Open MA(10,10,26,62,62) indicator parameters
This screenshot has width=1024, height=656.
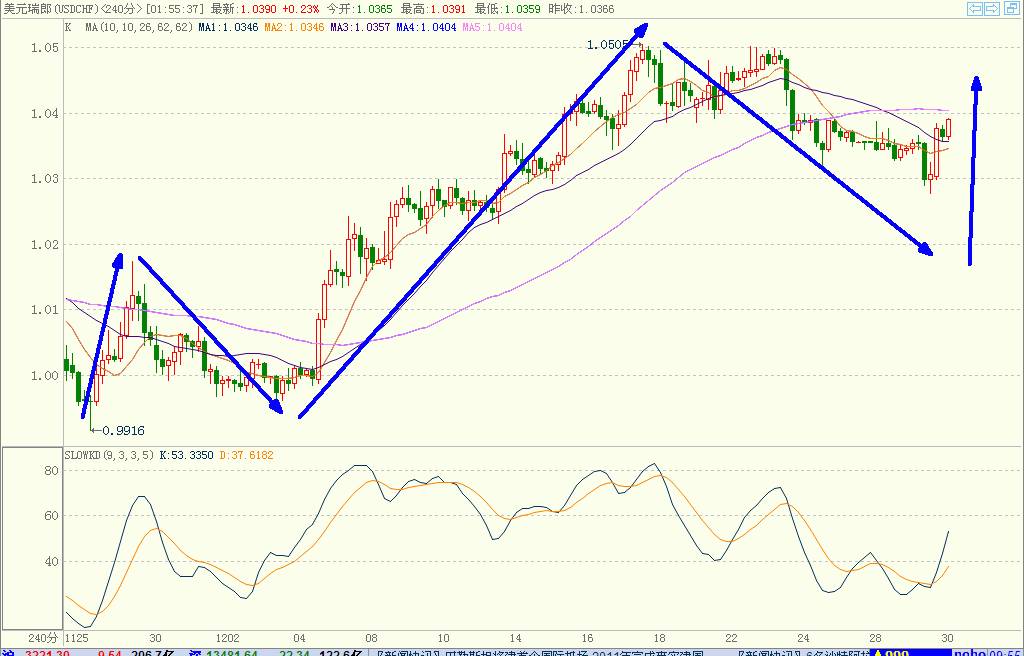pos(139,27)
